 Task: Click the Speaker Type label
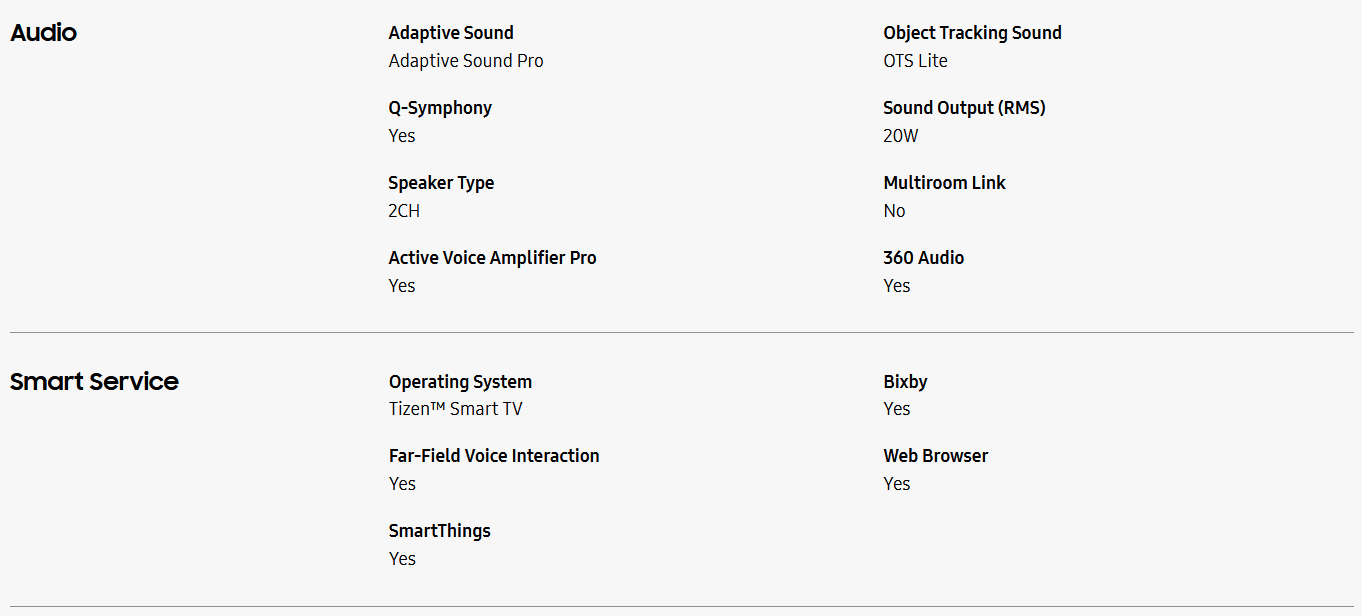point(441,183)
